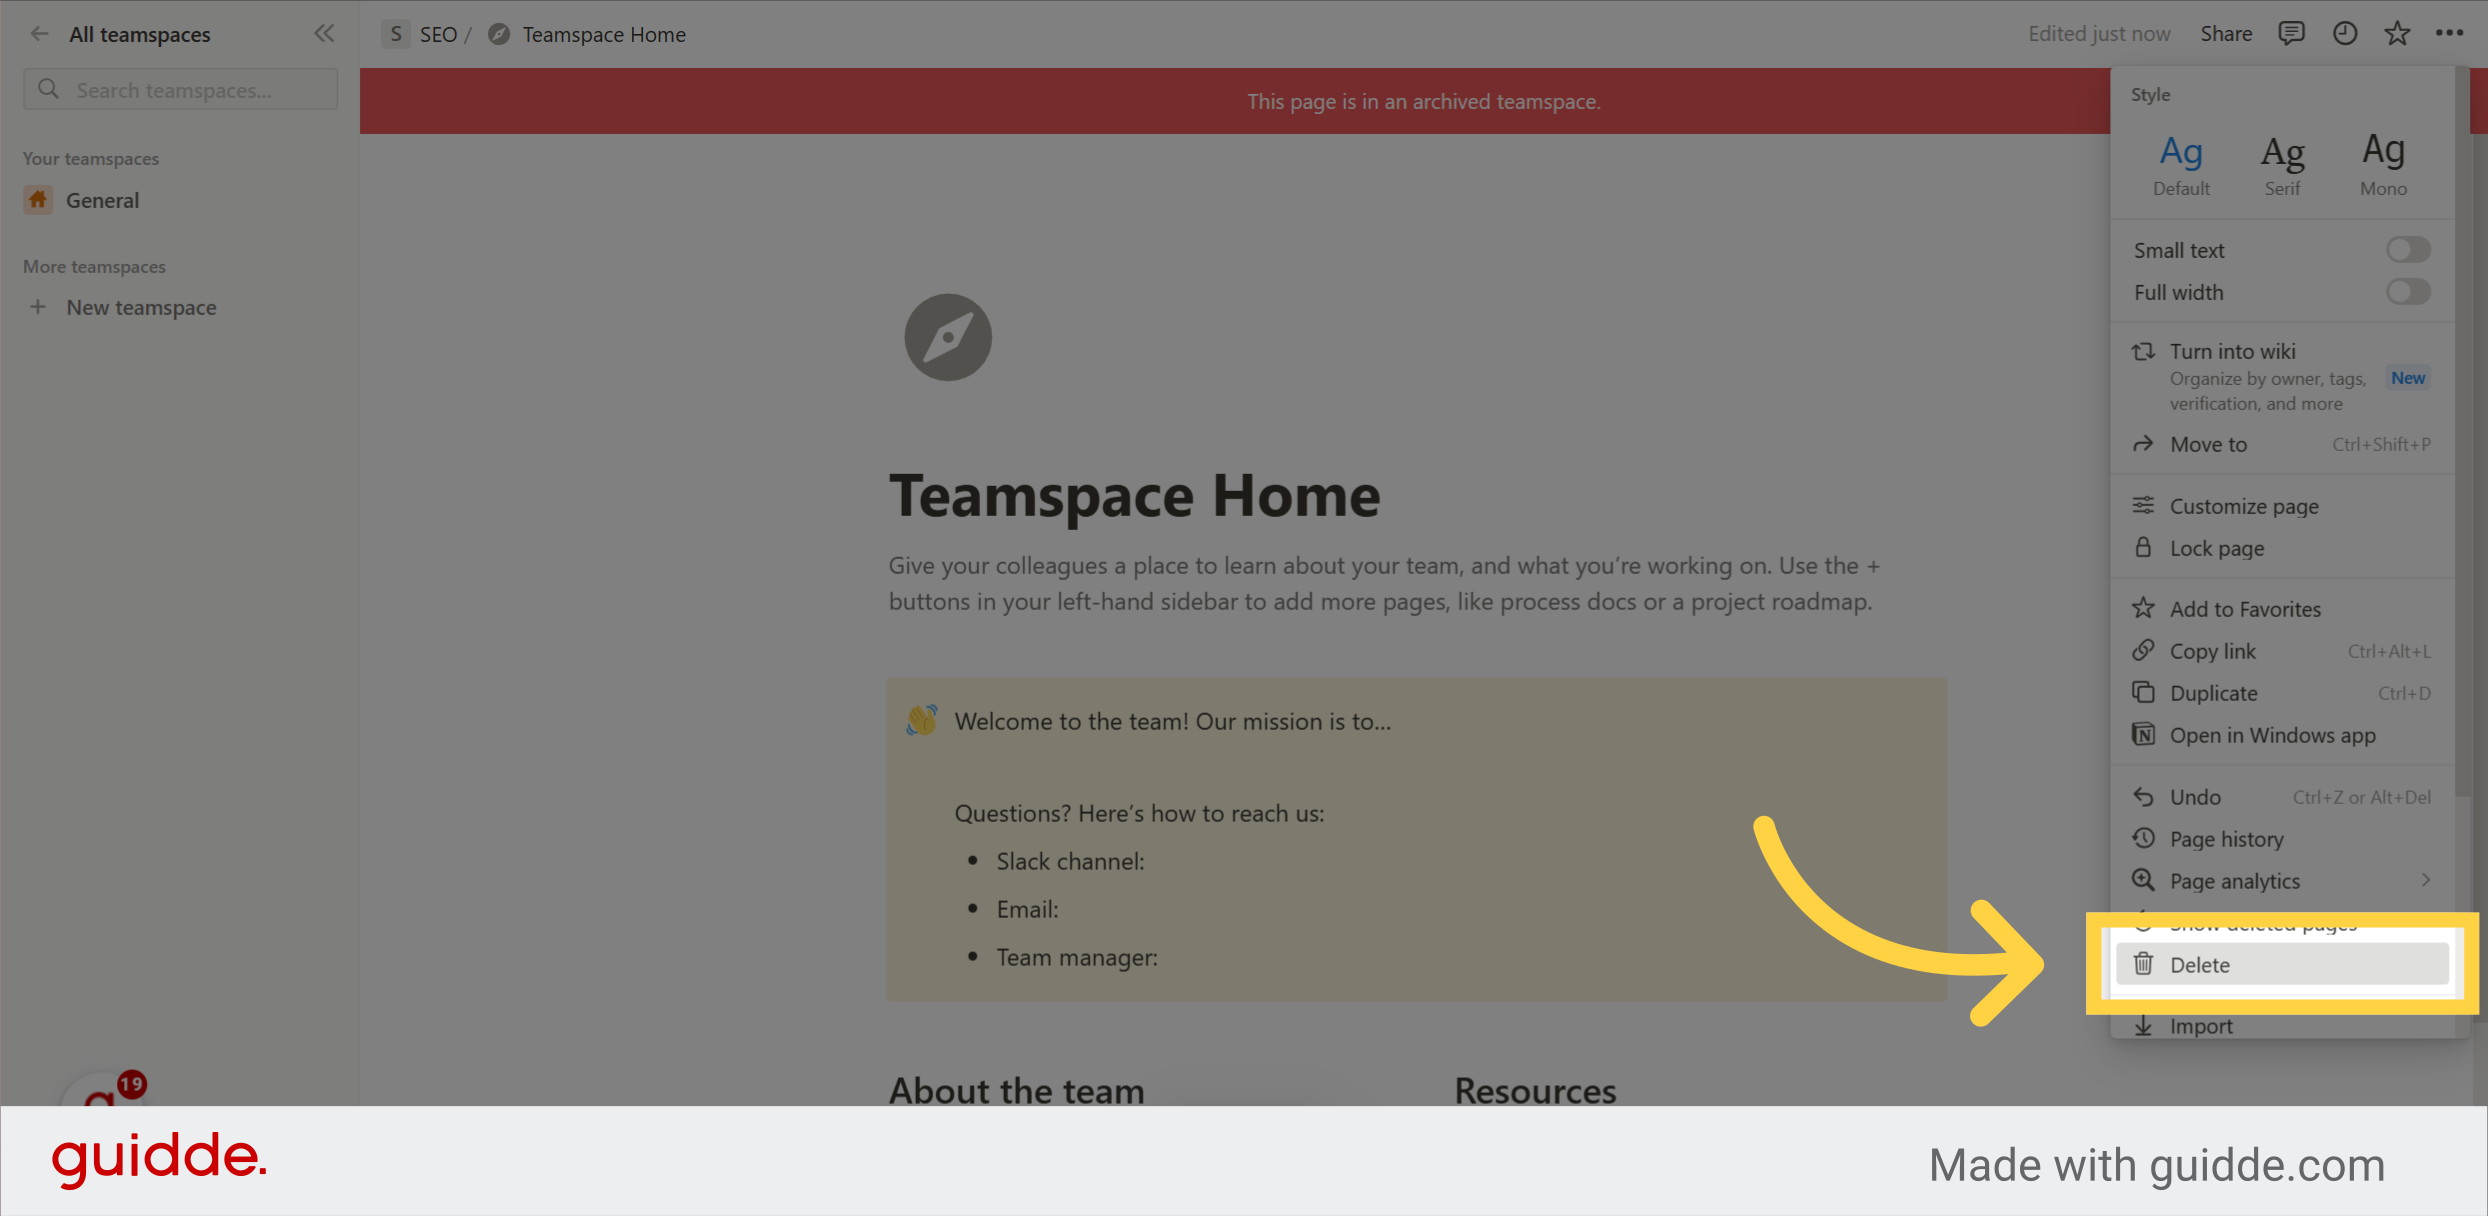Turn on Full width for the page

tap(2408, 291)
